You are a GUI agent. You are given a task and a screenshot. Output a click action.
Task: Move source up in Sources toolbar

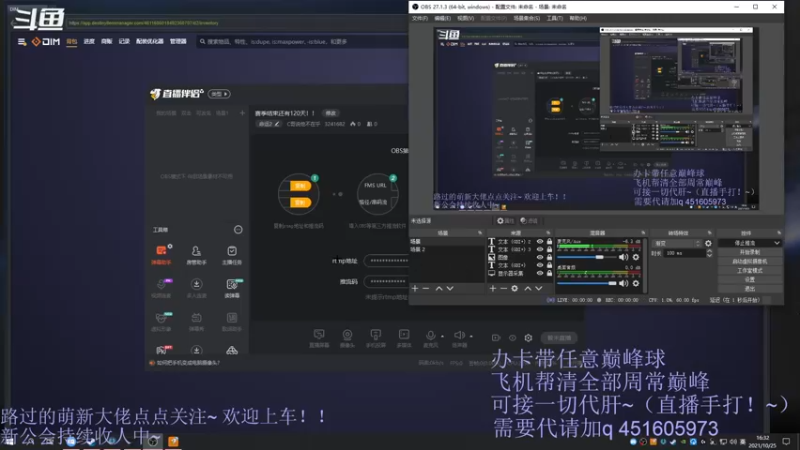point(528,288)
